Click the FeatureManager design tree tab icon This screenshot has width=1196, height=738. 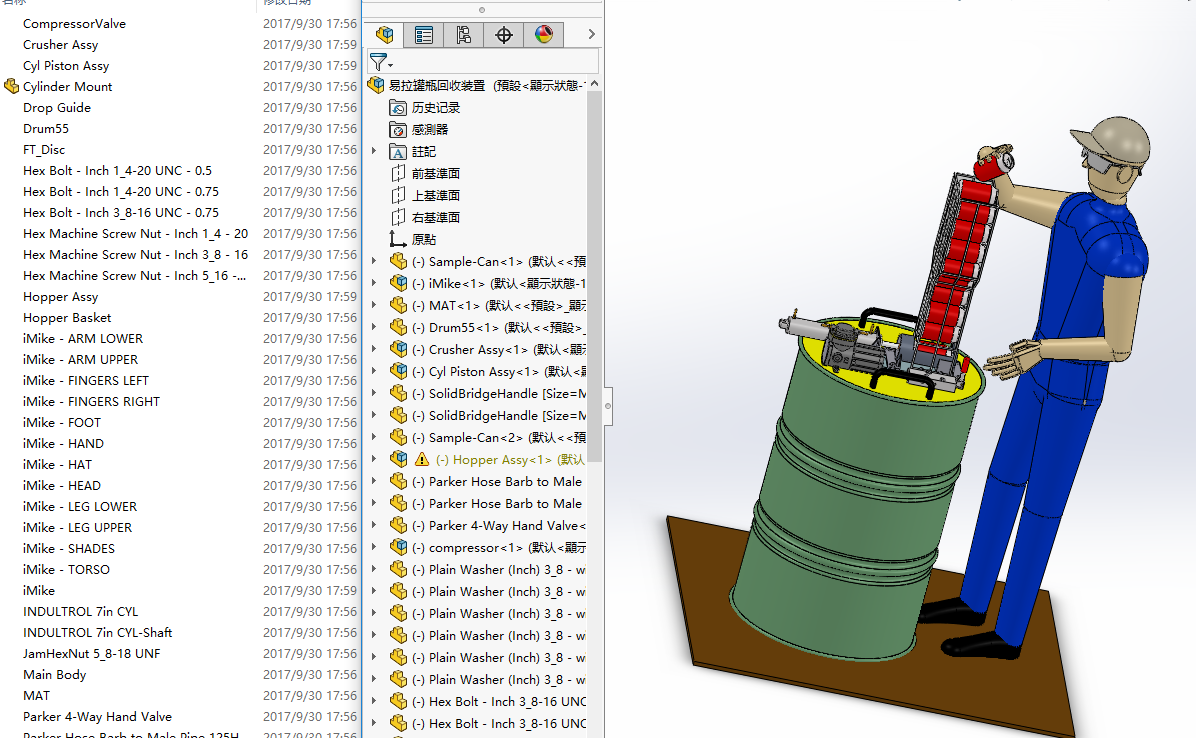384,35
